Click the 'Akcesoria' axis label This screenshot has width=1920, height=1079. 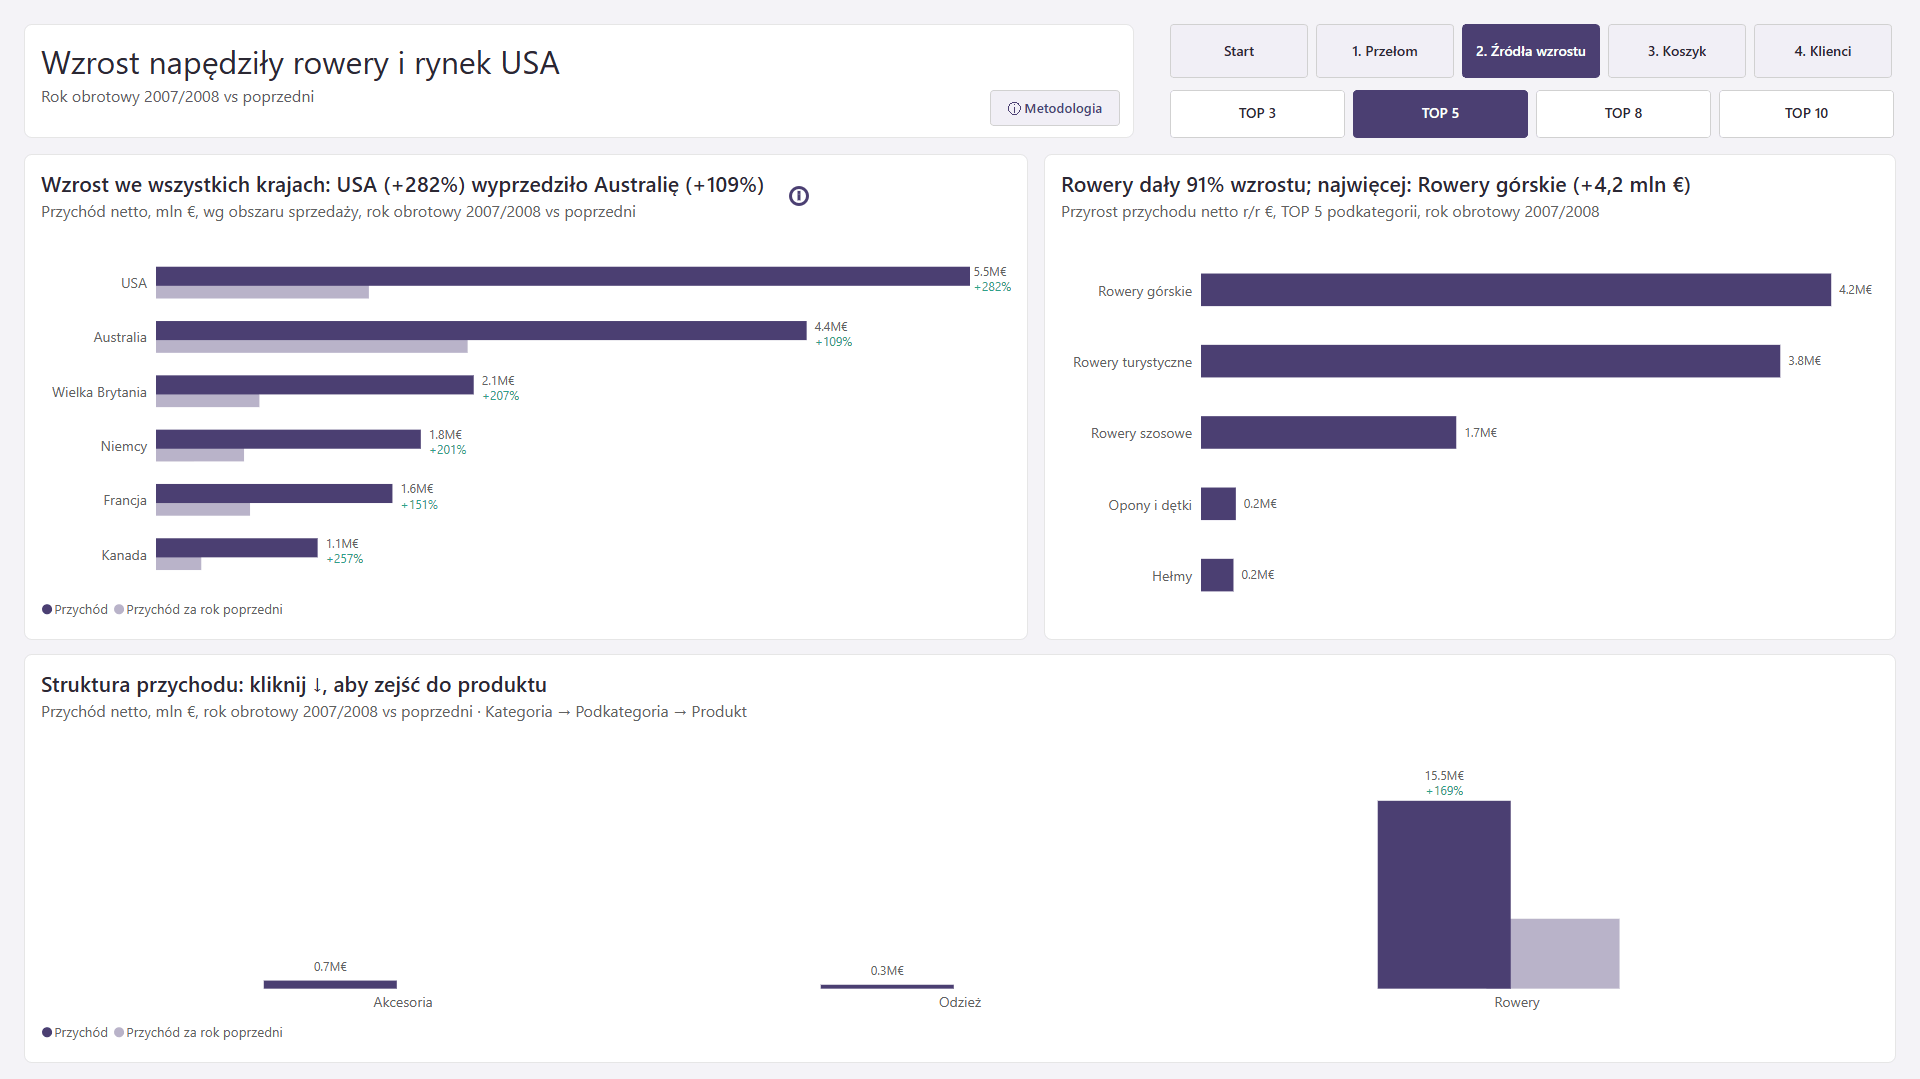point(403,1003)
